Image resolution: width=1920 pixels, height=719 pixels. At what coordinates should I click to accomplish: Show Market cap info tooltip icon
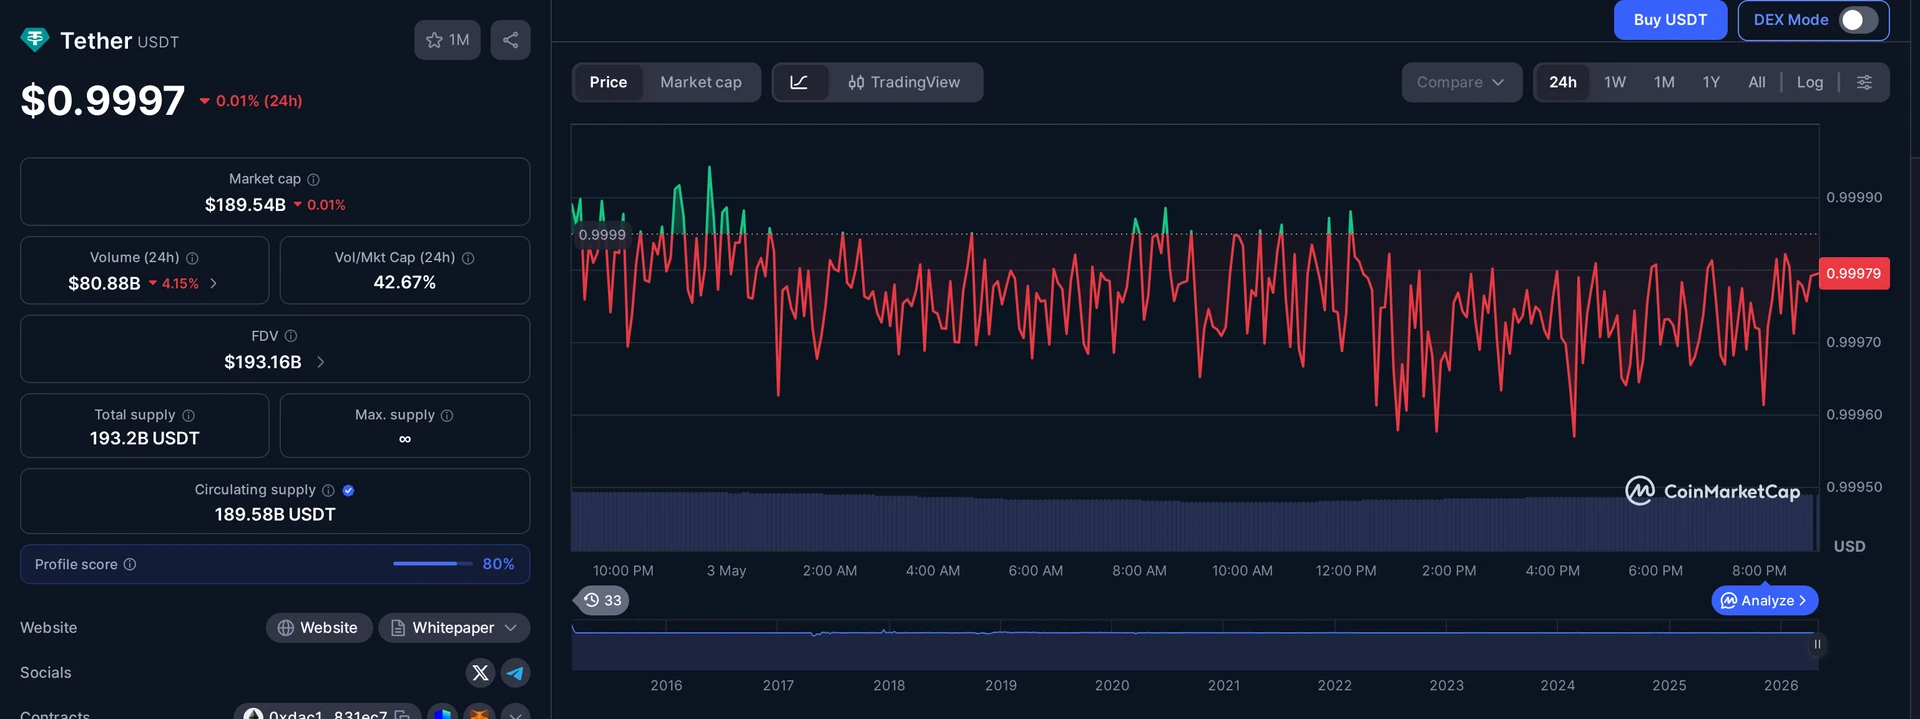(313, 179)
